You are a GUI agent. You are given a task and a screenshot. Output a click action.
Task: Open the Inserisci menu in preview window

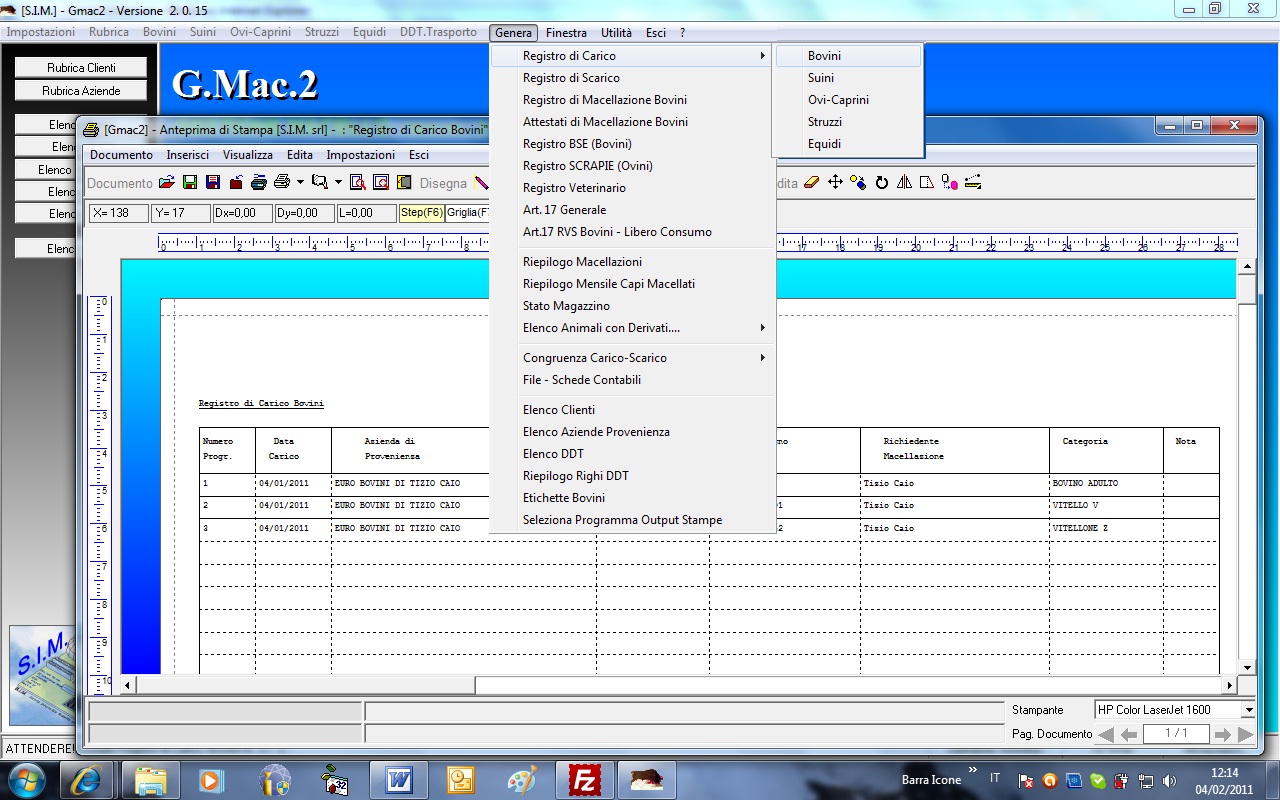188,155
